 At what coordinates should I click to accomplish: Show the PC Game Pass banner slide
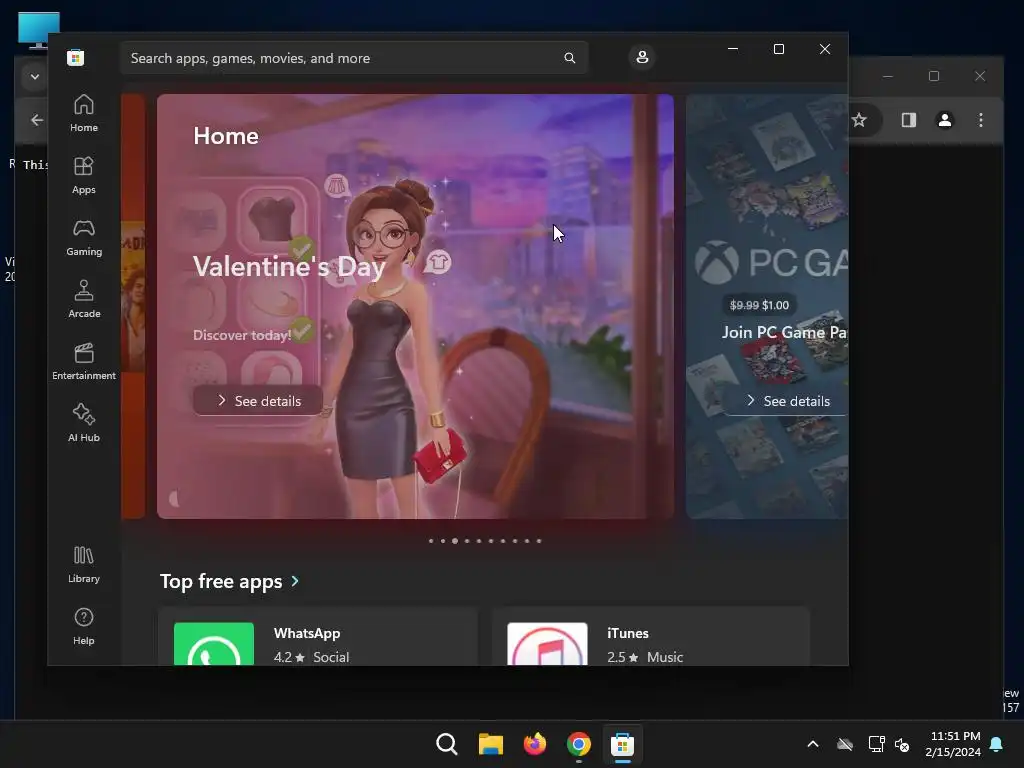coord(767,306)
